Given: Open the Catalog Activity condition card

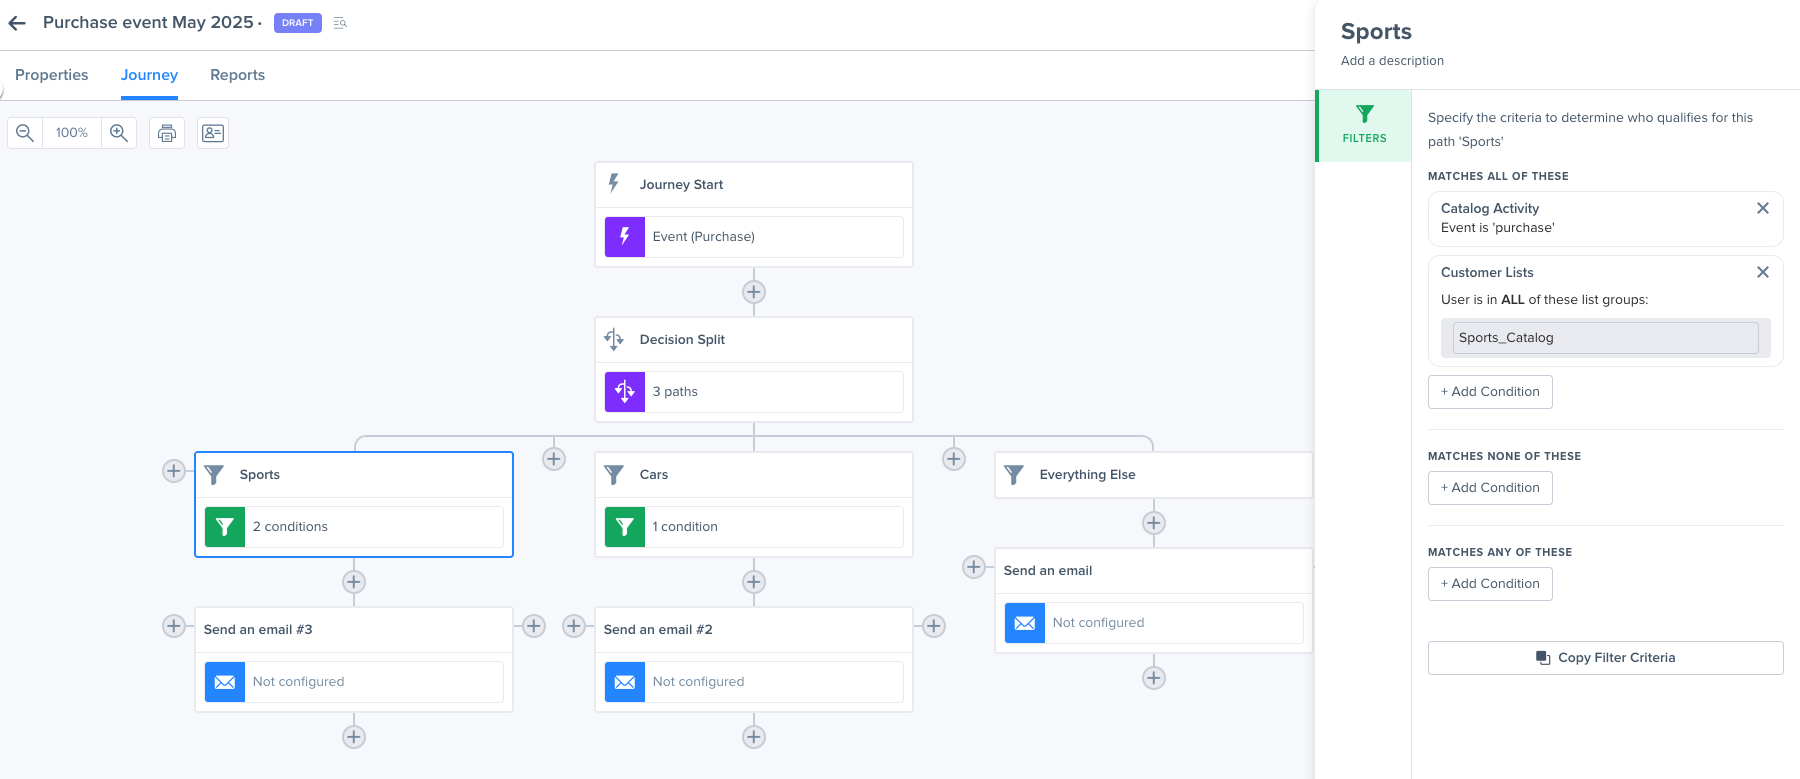Looking at the screenshot, I should (1605, 219).
